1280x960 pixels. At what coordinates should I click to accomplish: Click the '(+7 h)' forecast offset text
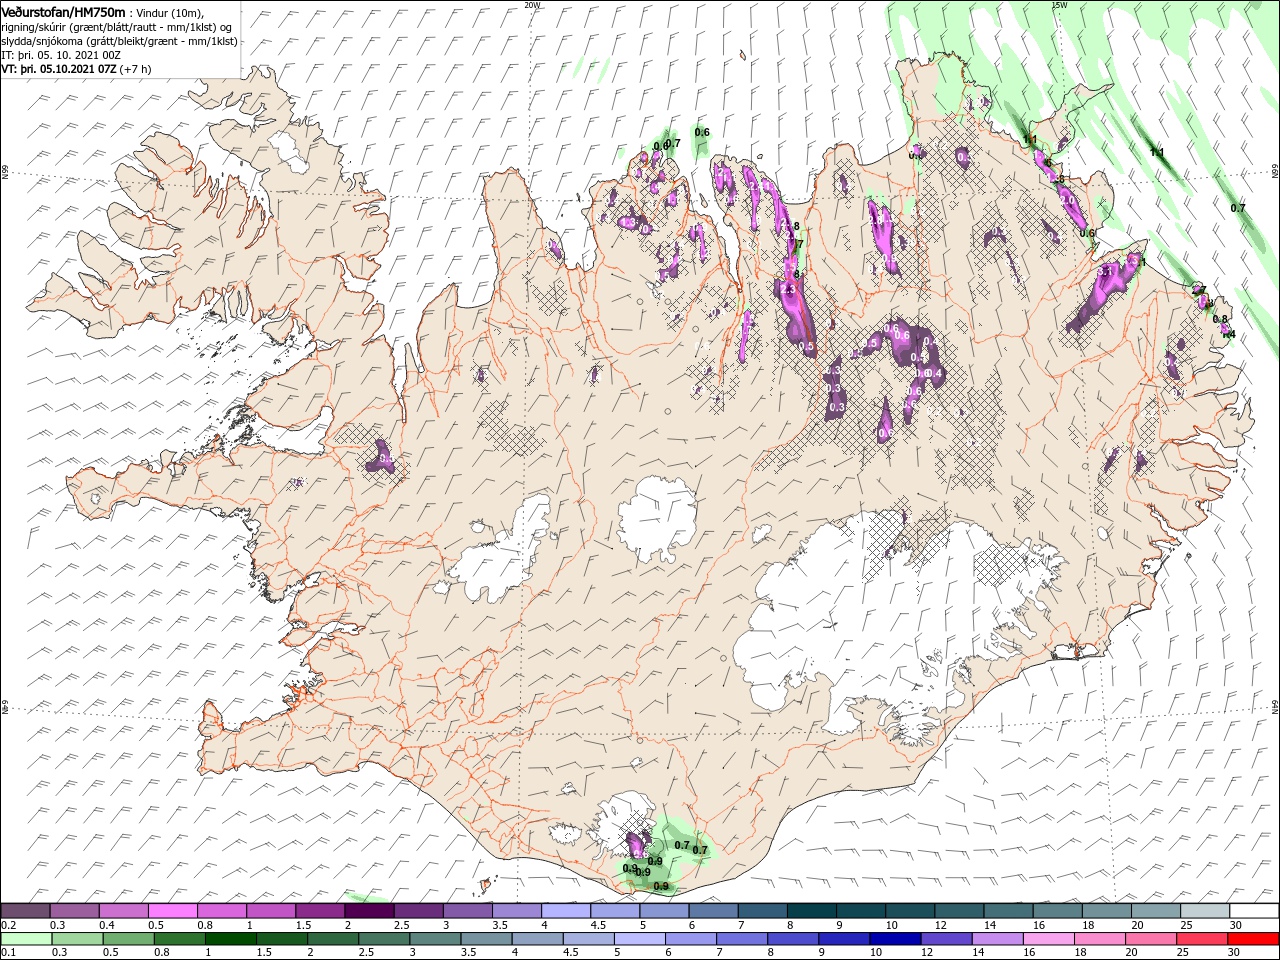coord(136,69)
